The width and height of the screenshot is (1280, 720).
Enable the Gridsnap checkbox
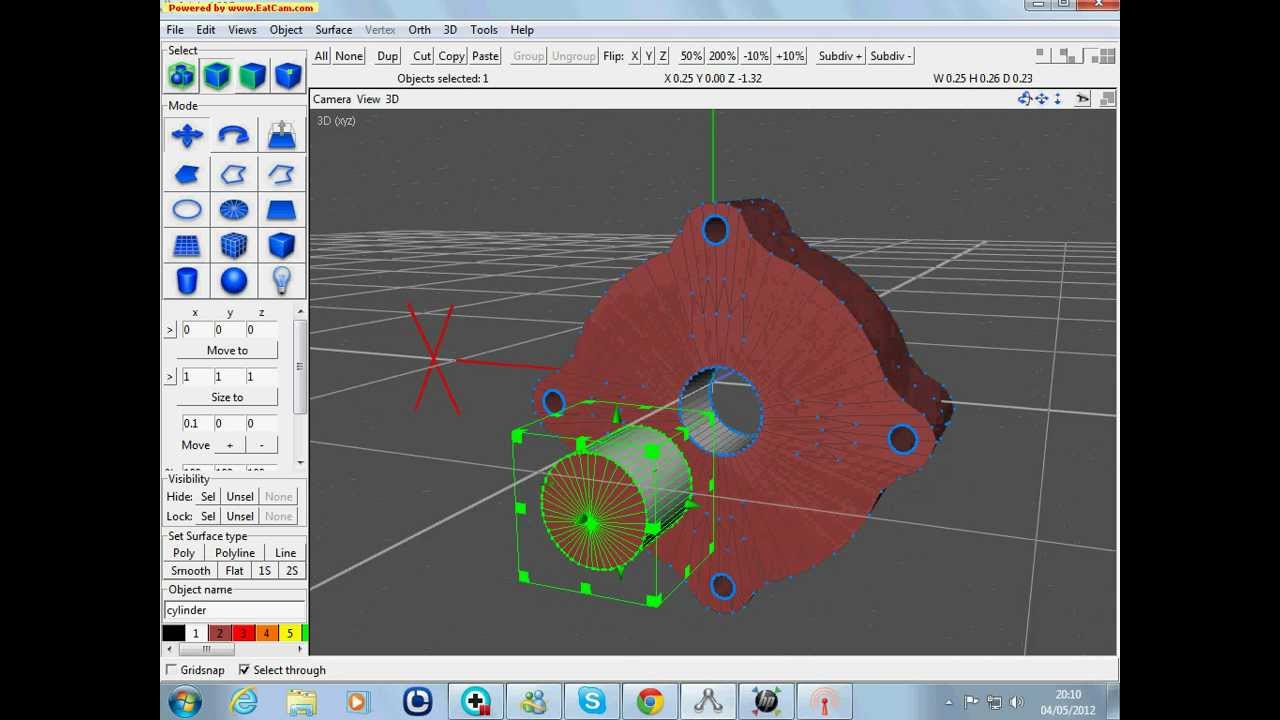tap(172, 670)
